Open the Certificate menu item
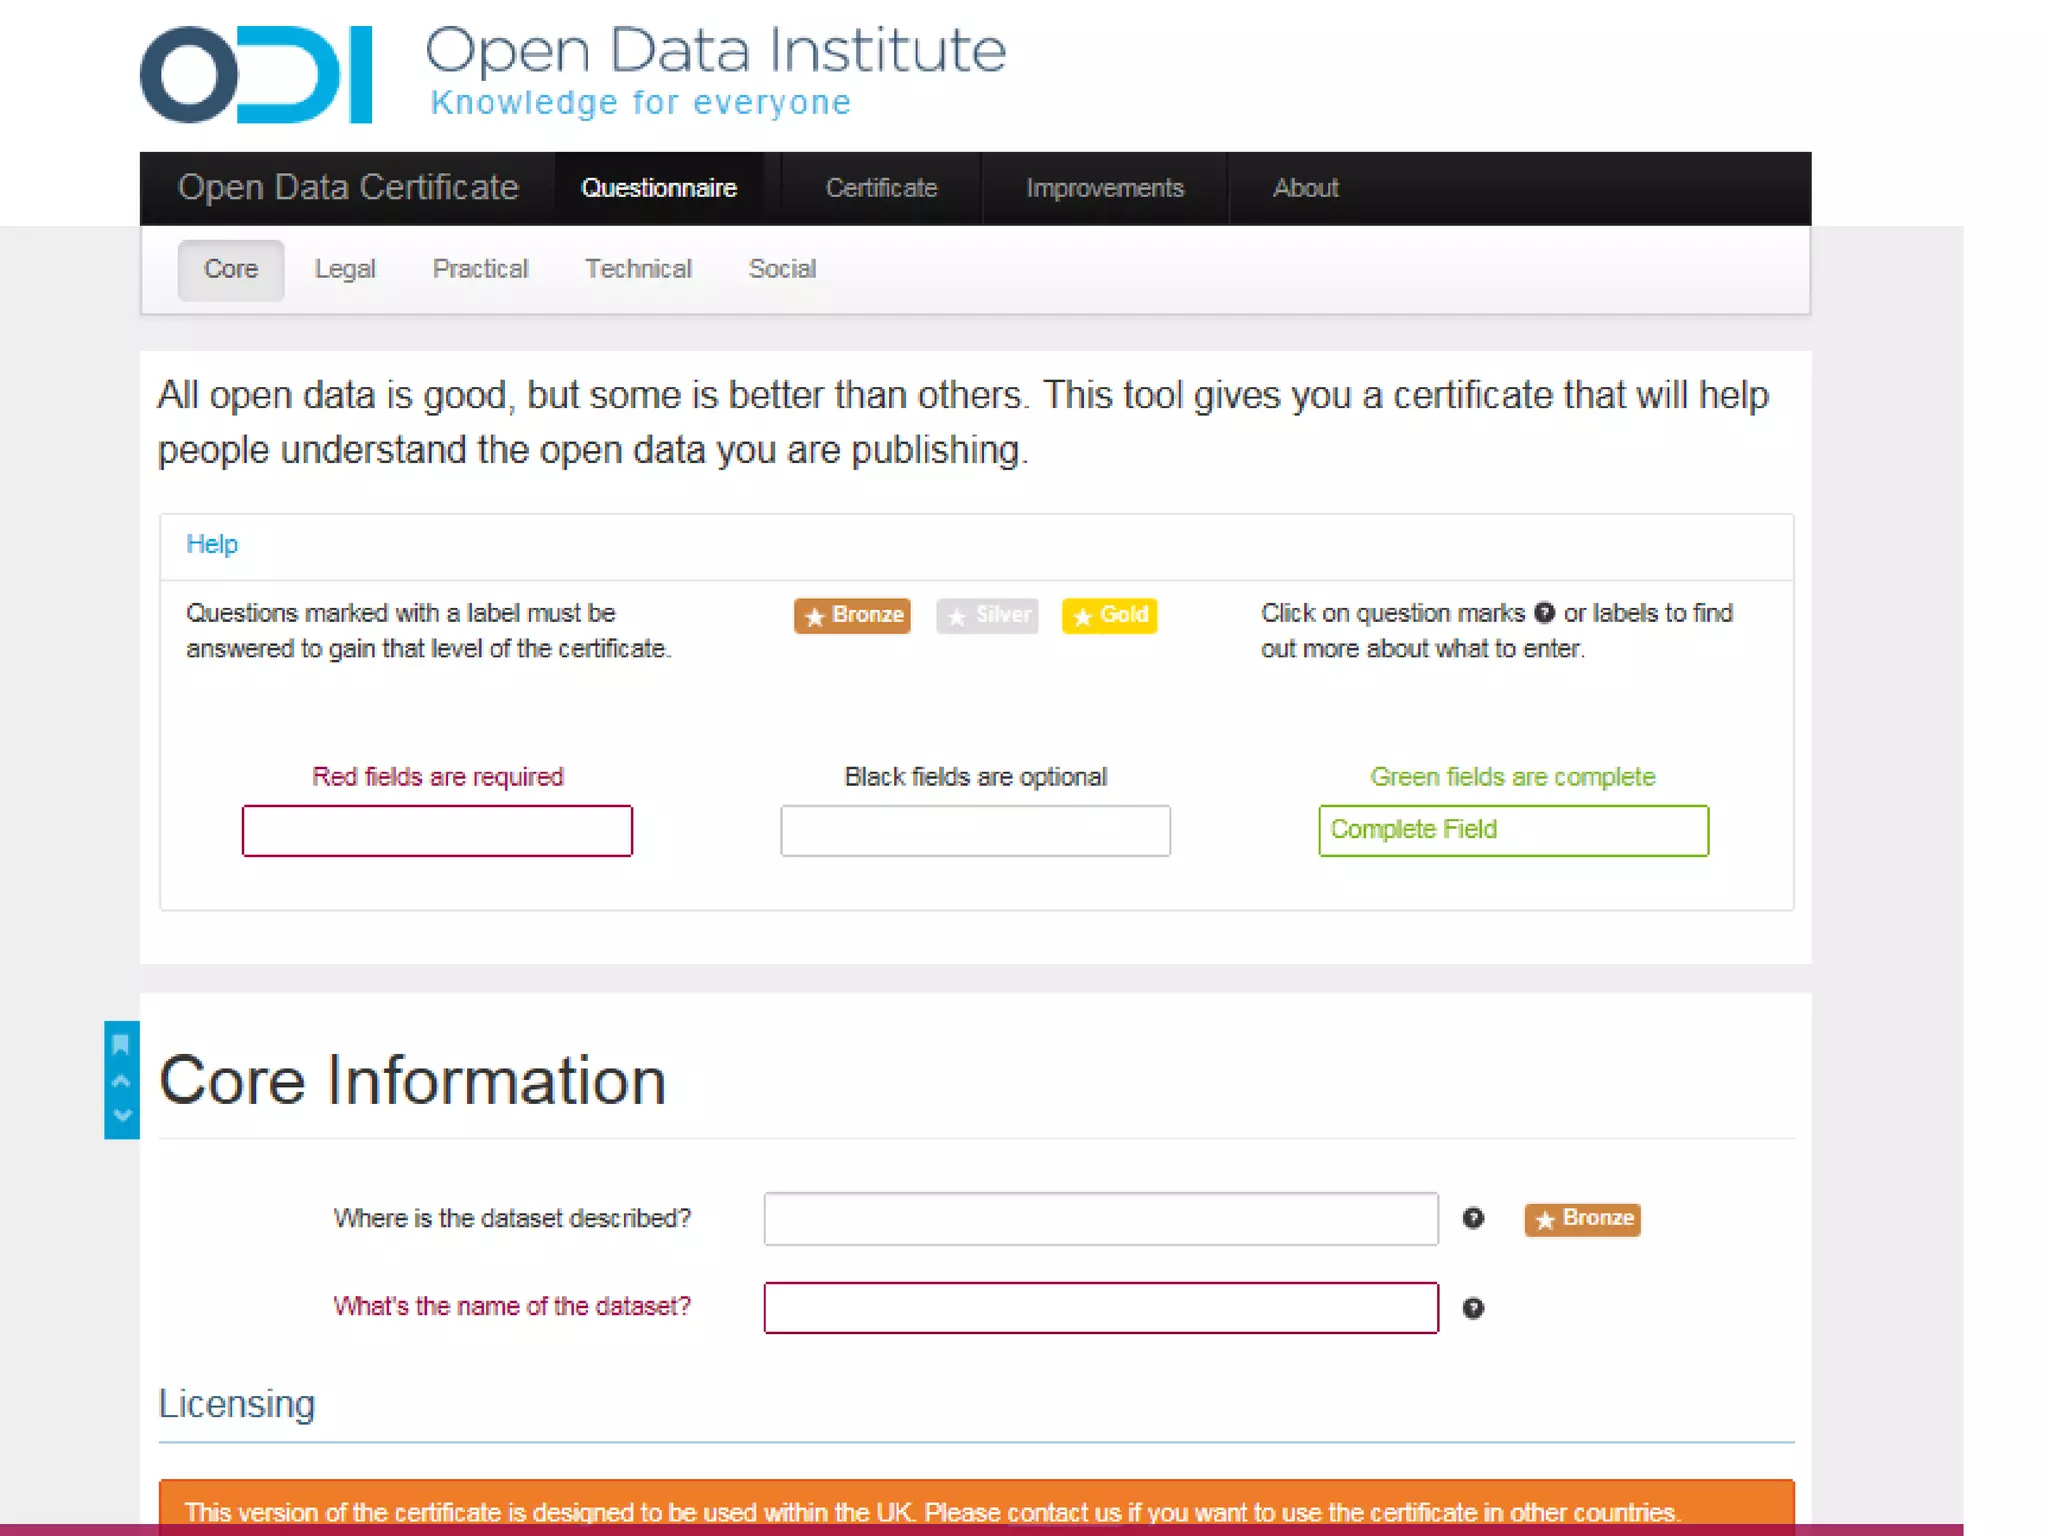This screenshot has height=1536, width=2048. click(x=881, y=188)
